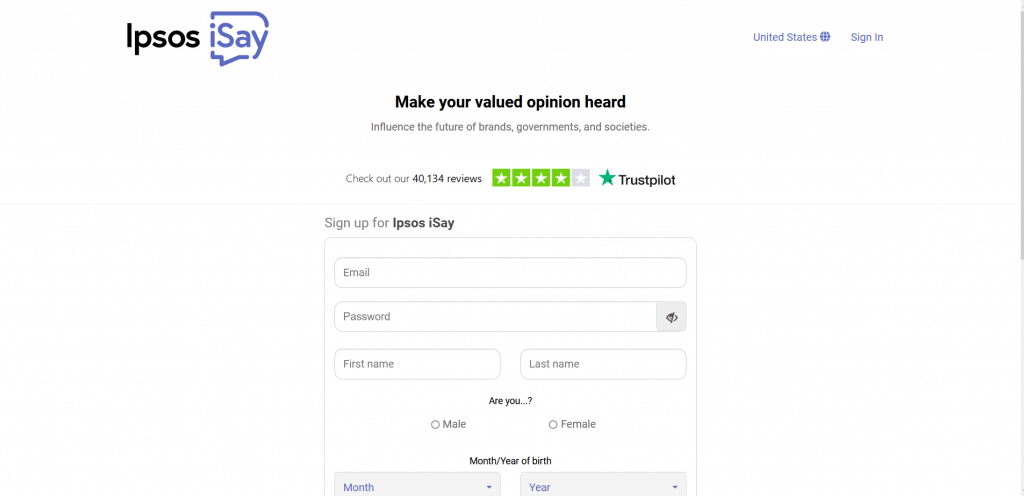This screenshot has width=1024, height=496.
Task: Click the First name field
Action: (x=417, y=364)
